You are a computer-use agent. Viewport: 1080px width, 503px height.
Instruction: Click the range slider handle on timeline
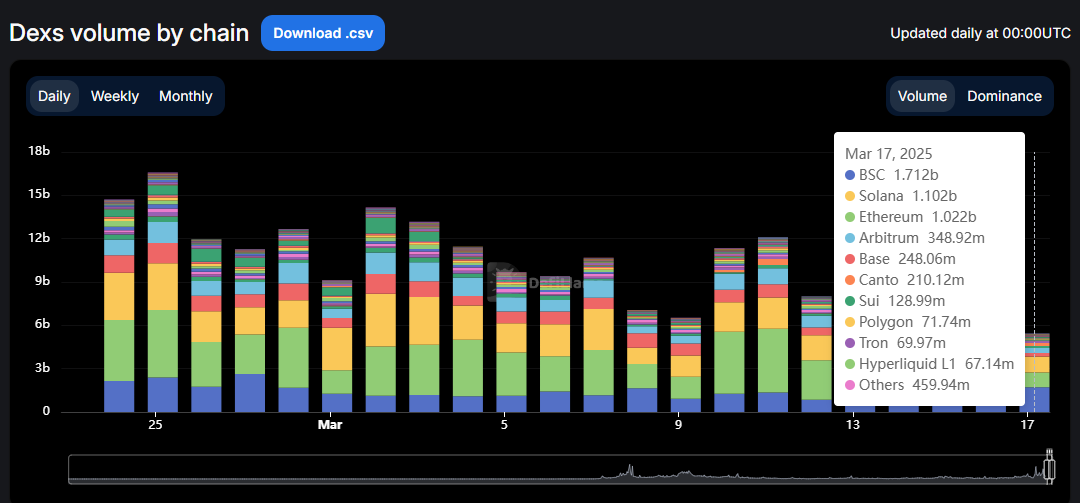tap(1049, 467)
